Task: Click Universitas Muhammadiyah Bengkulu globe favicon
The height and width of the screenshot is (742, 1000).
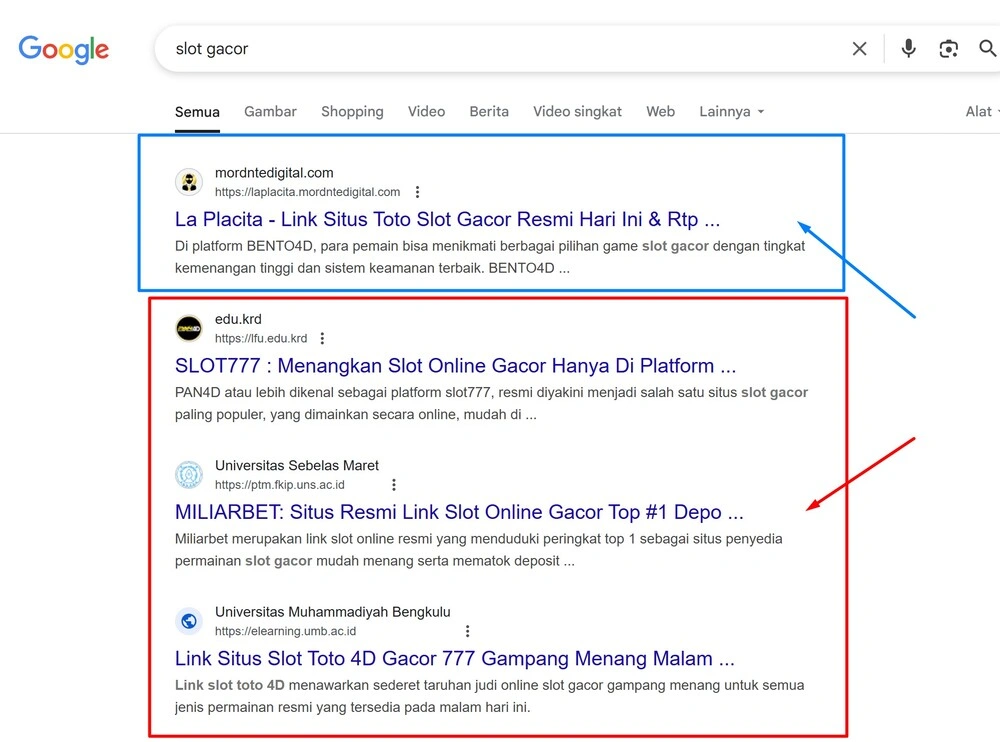Action: click(189, 621)
